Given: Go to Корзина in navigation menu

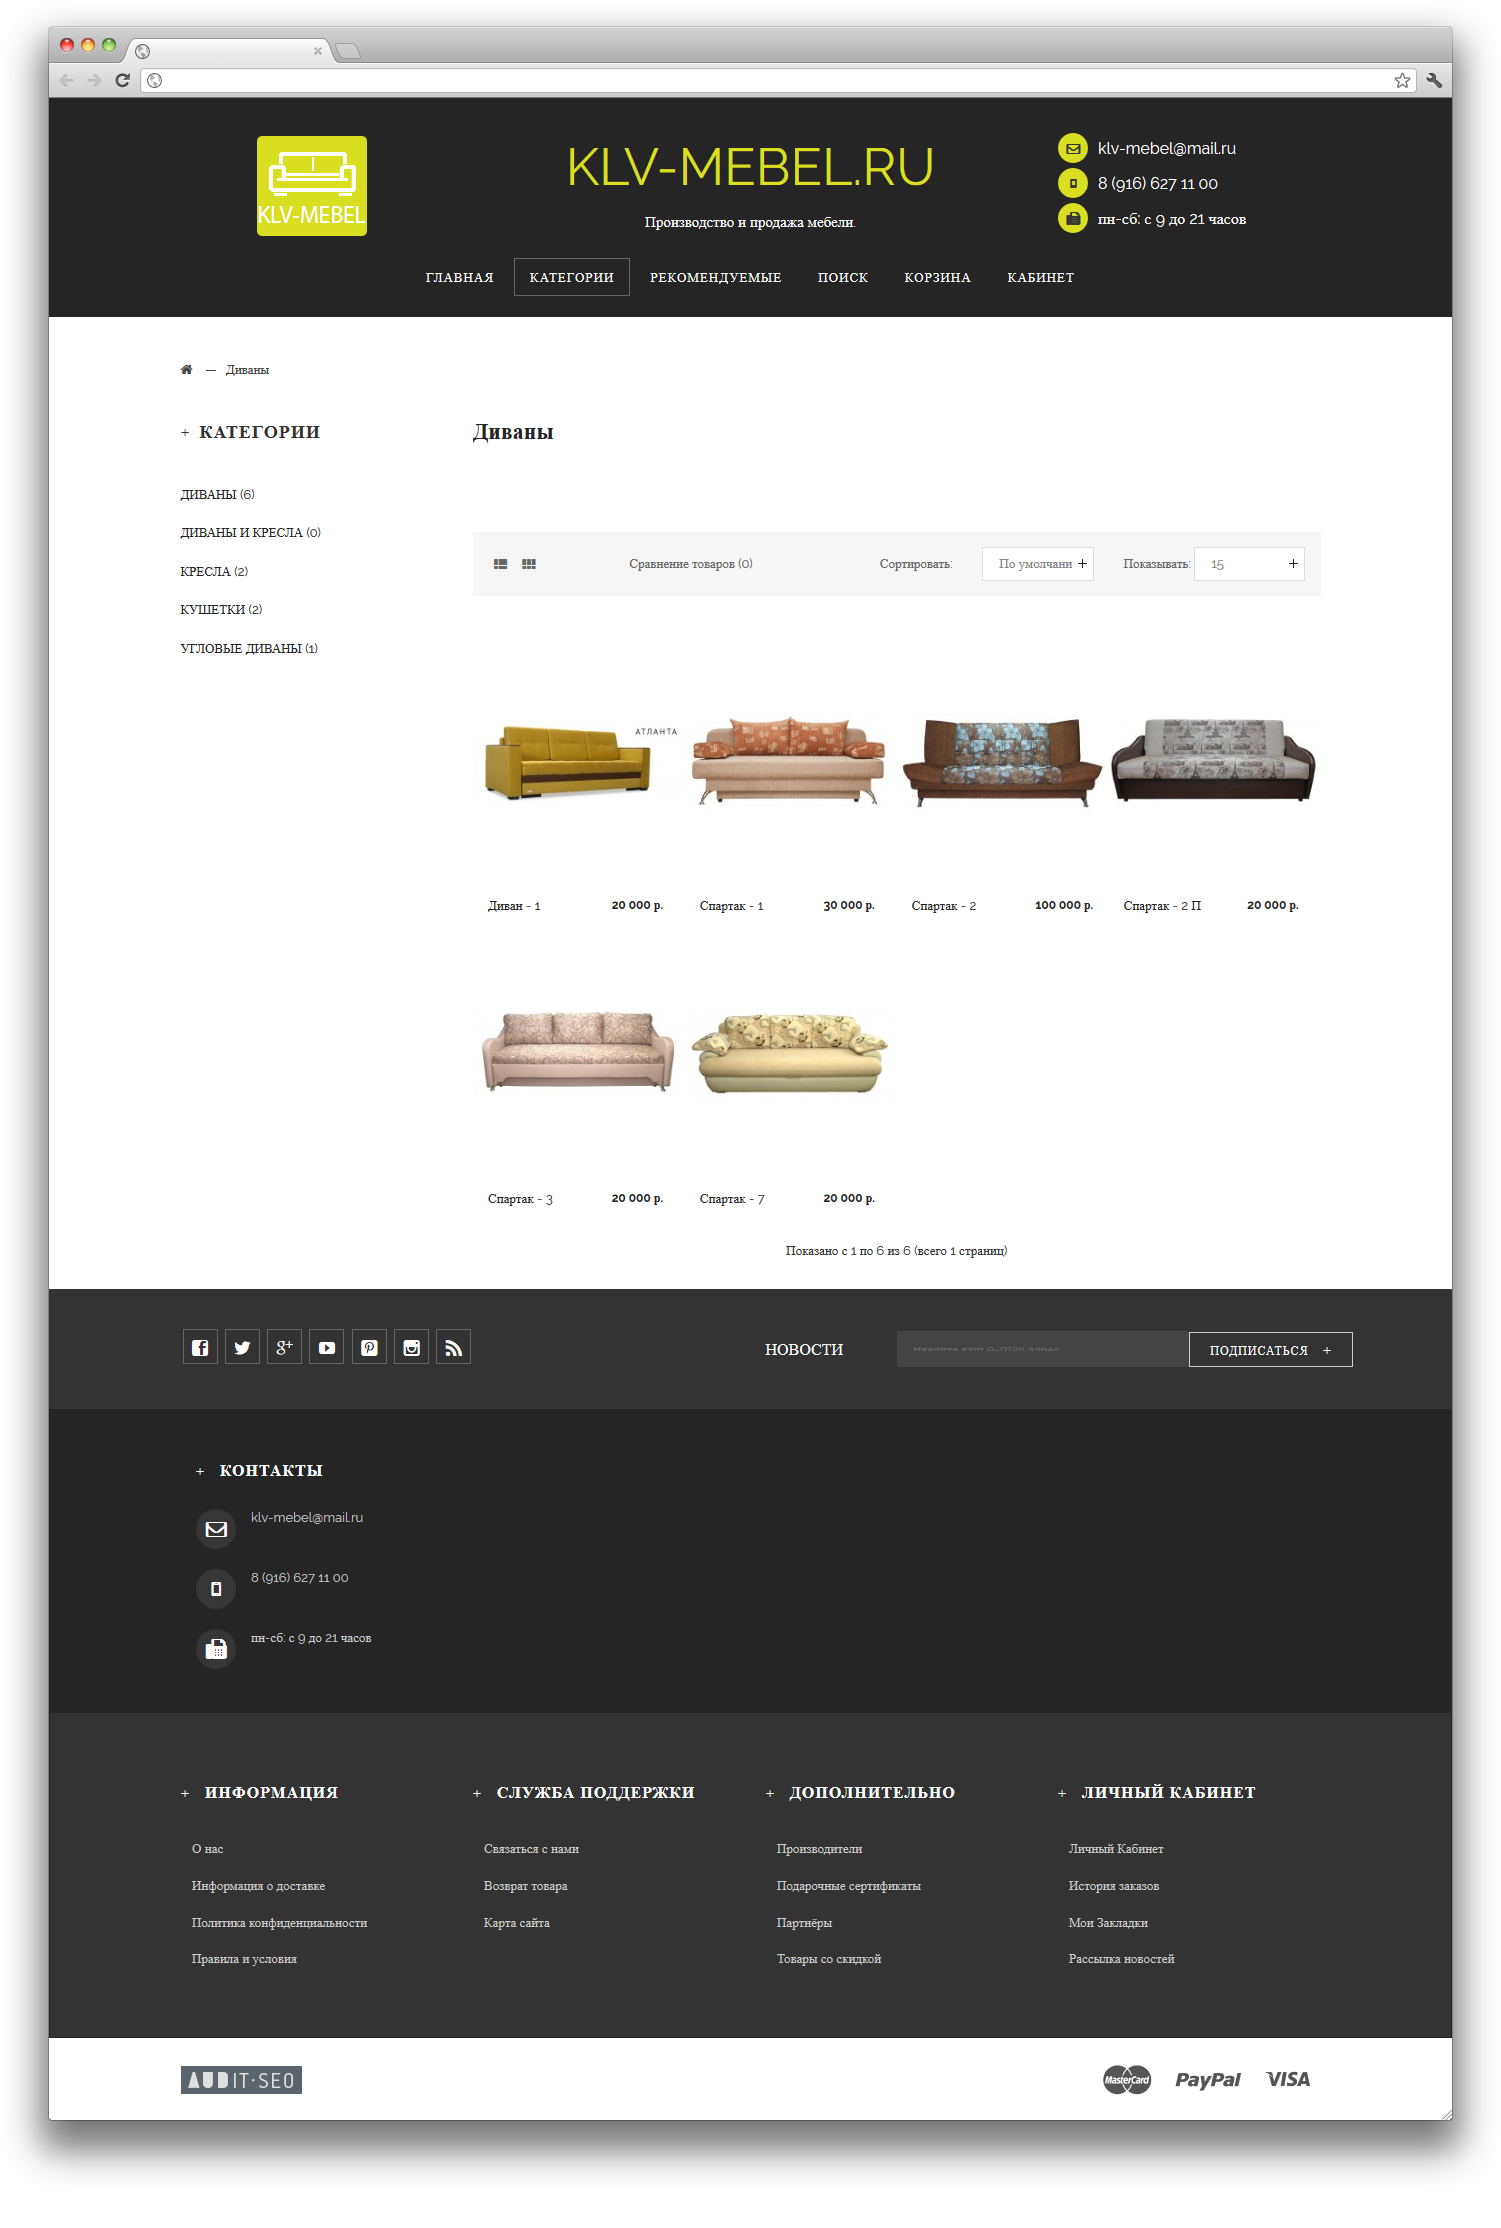Looking at the screenshot, I should pyautogui.click(x=937, y=277).
